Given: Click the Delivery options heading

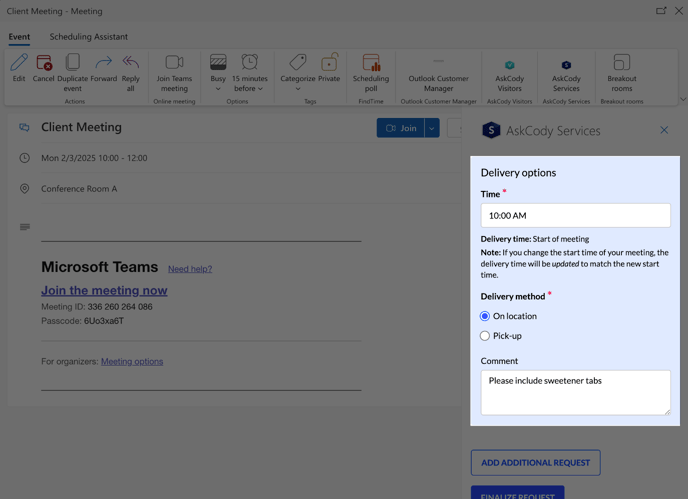Looking at the screenshot, I should (x=518, y=173).
